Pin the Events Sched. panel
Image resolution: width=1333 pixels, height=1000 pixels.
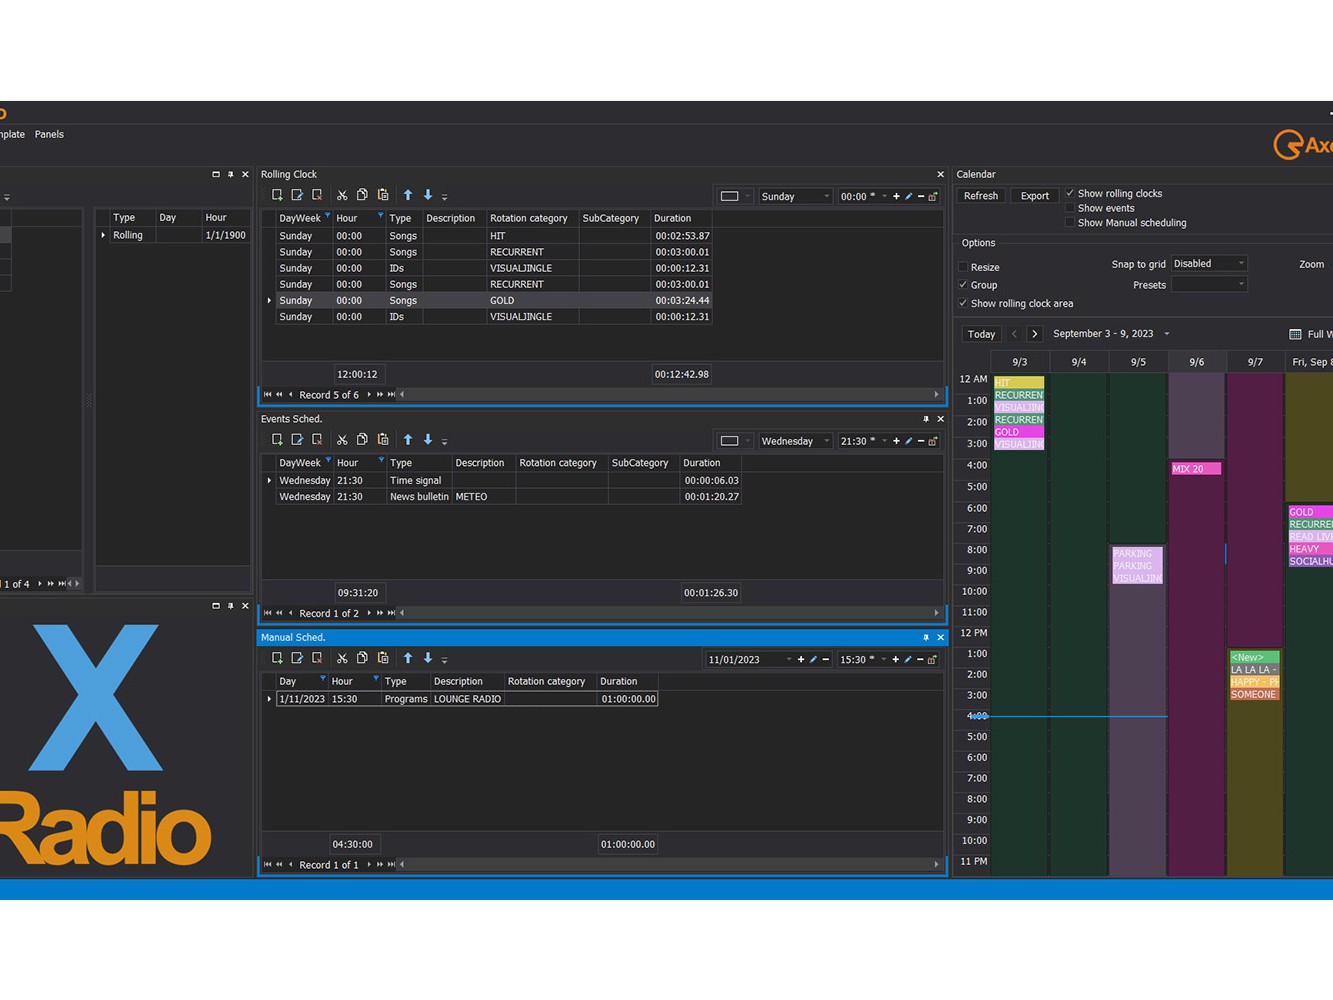925,419
